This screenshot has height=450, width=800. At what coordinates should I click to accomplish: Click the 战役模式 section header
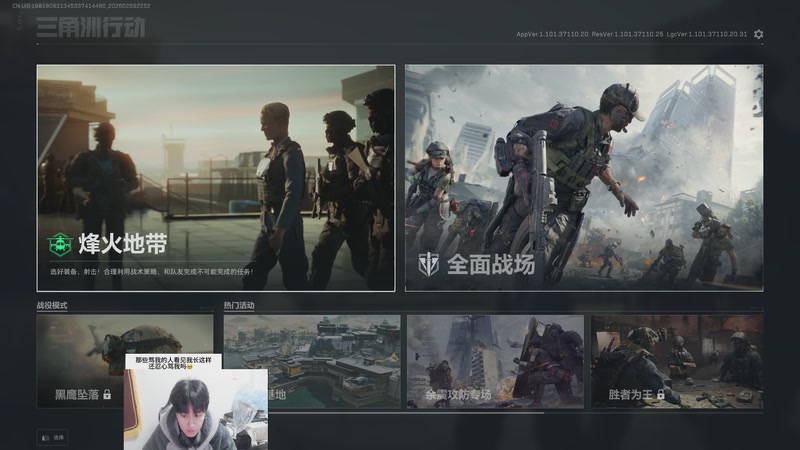[x=52, y=305]
